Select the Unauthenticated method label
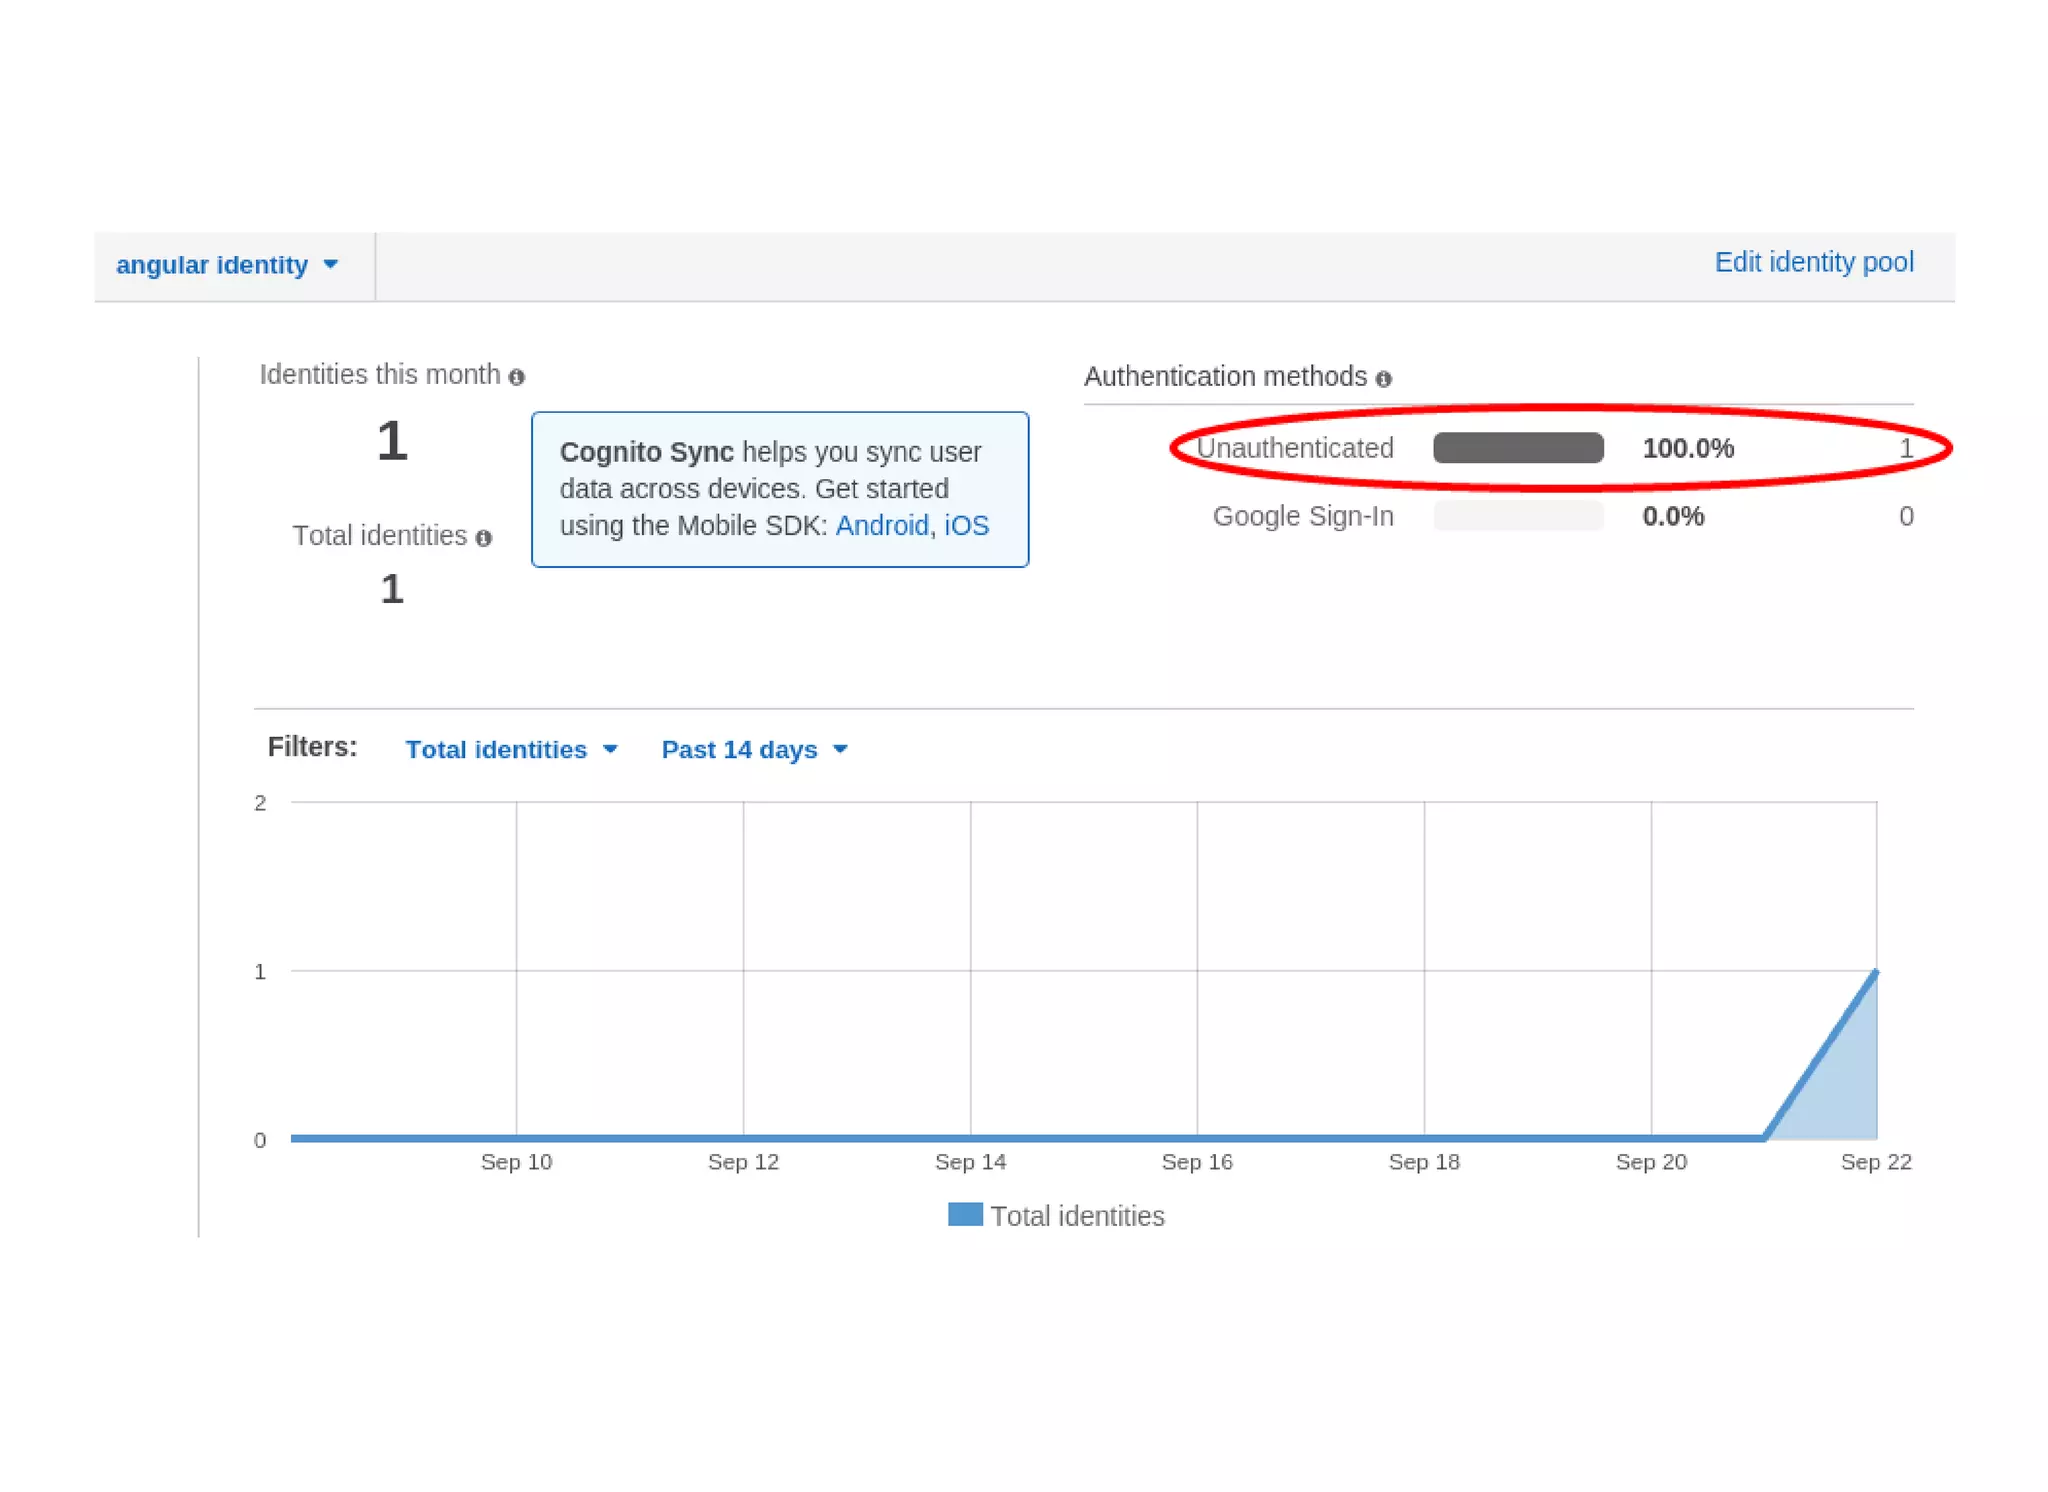2048x1492 pixels. 1295,448
